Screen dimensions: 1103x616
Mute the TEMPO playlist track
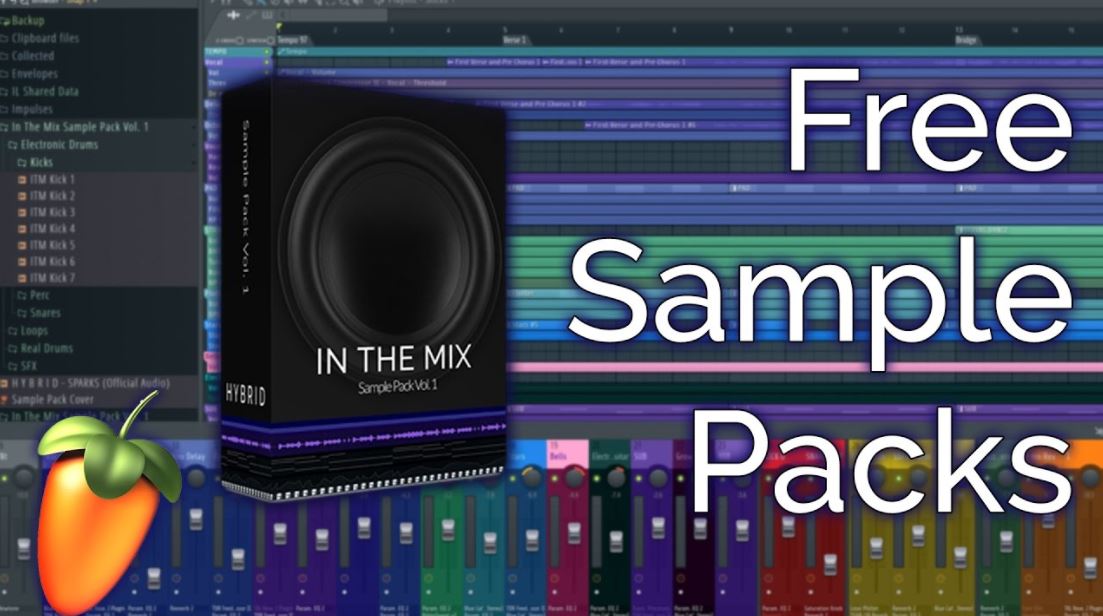tap(267, 52)
